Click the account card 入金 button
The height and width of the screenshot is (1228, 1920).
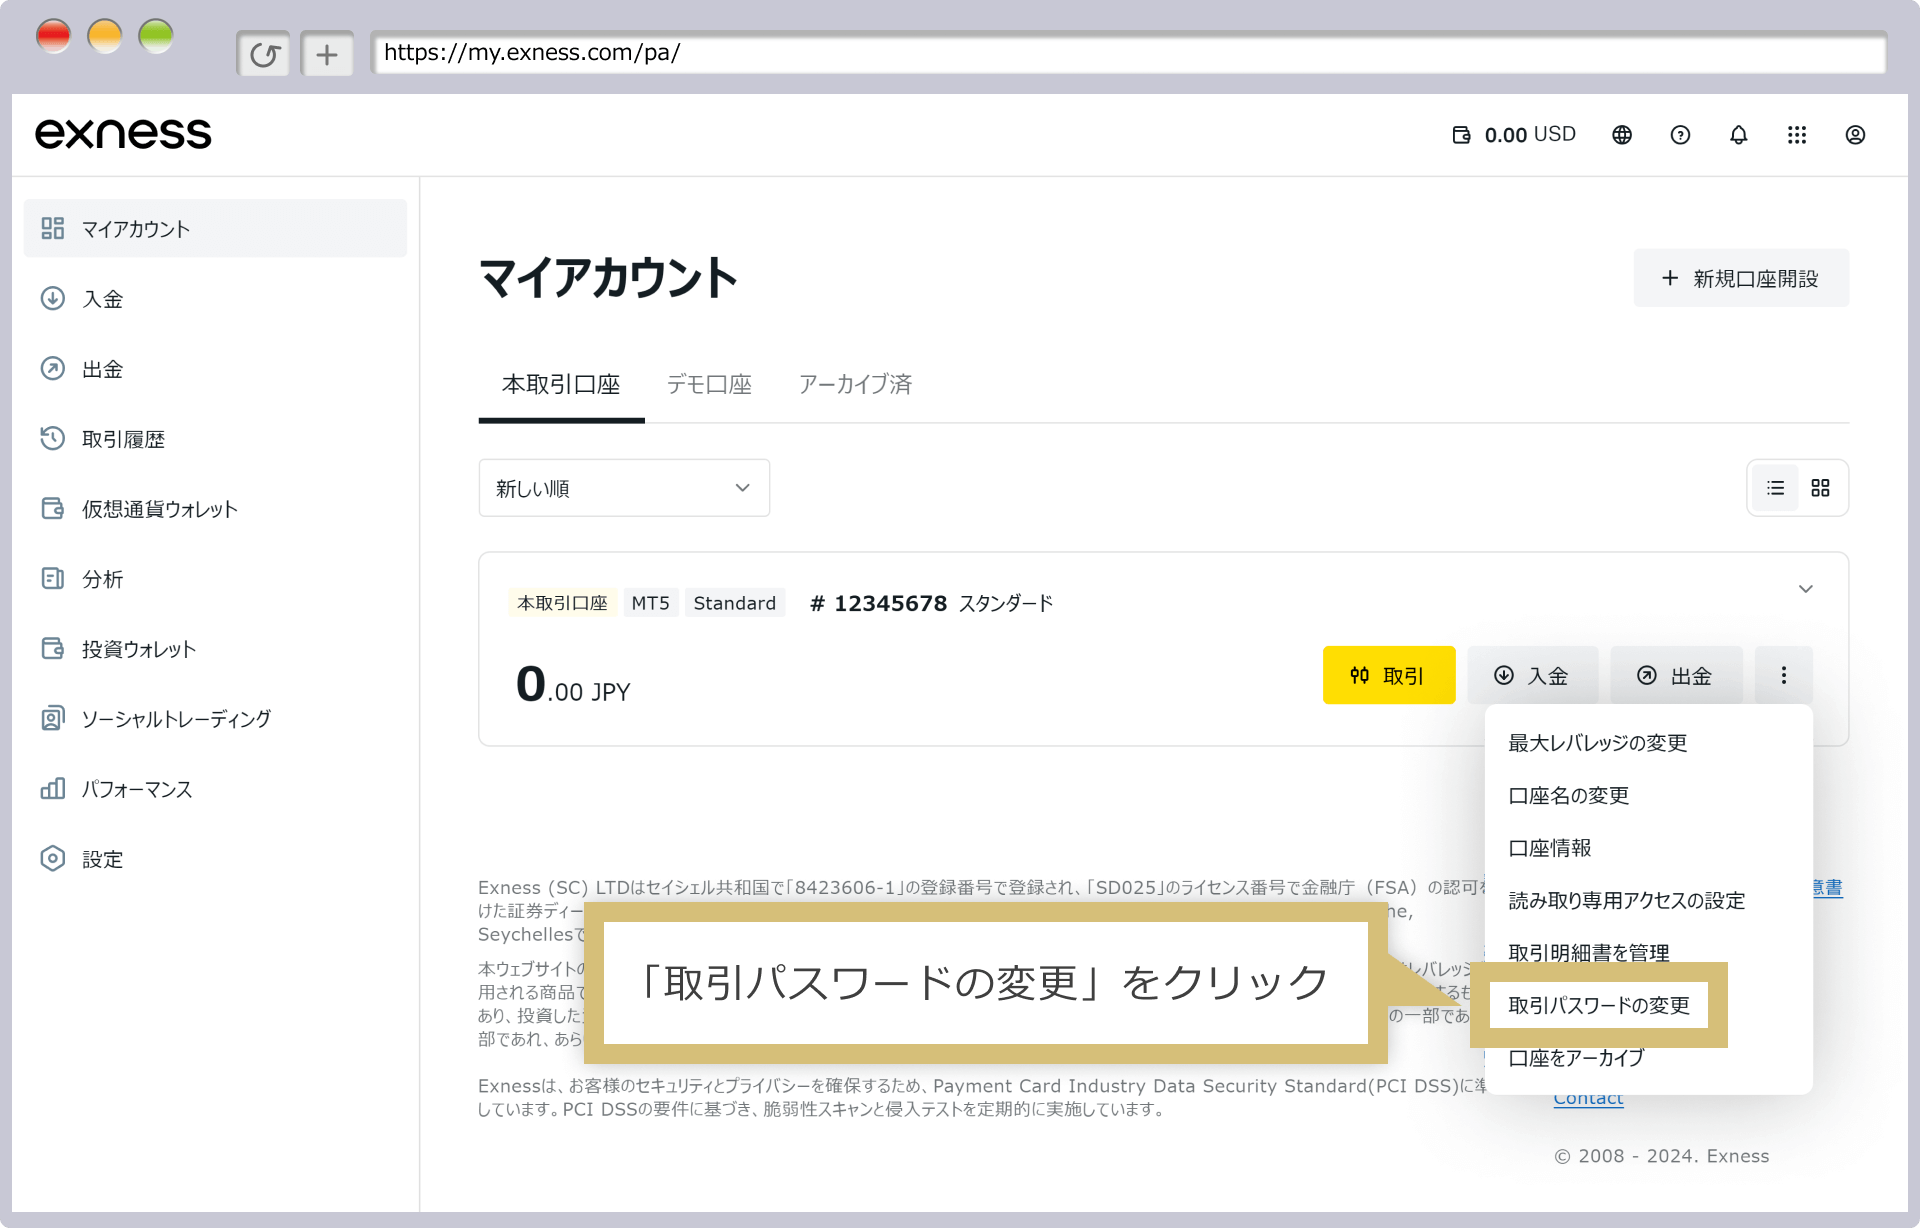point(1532,675)
